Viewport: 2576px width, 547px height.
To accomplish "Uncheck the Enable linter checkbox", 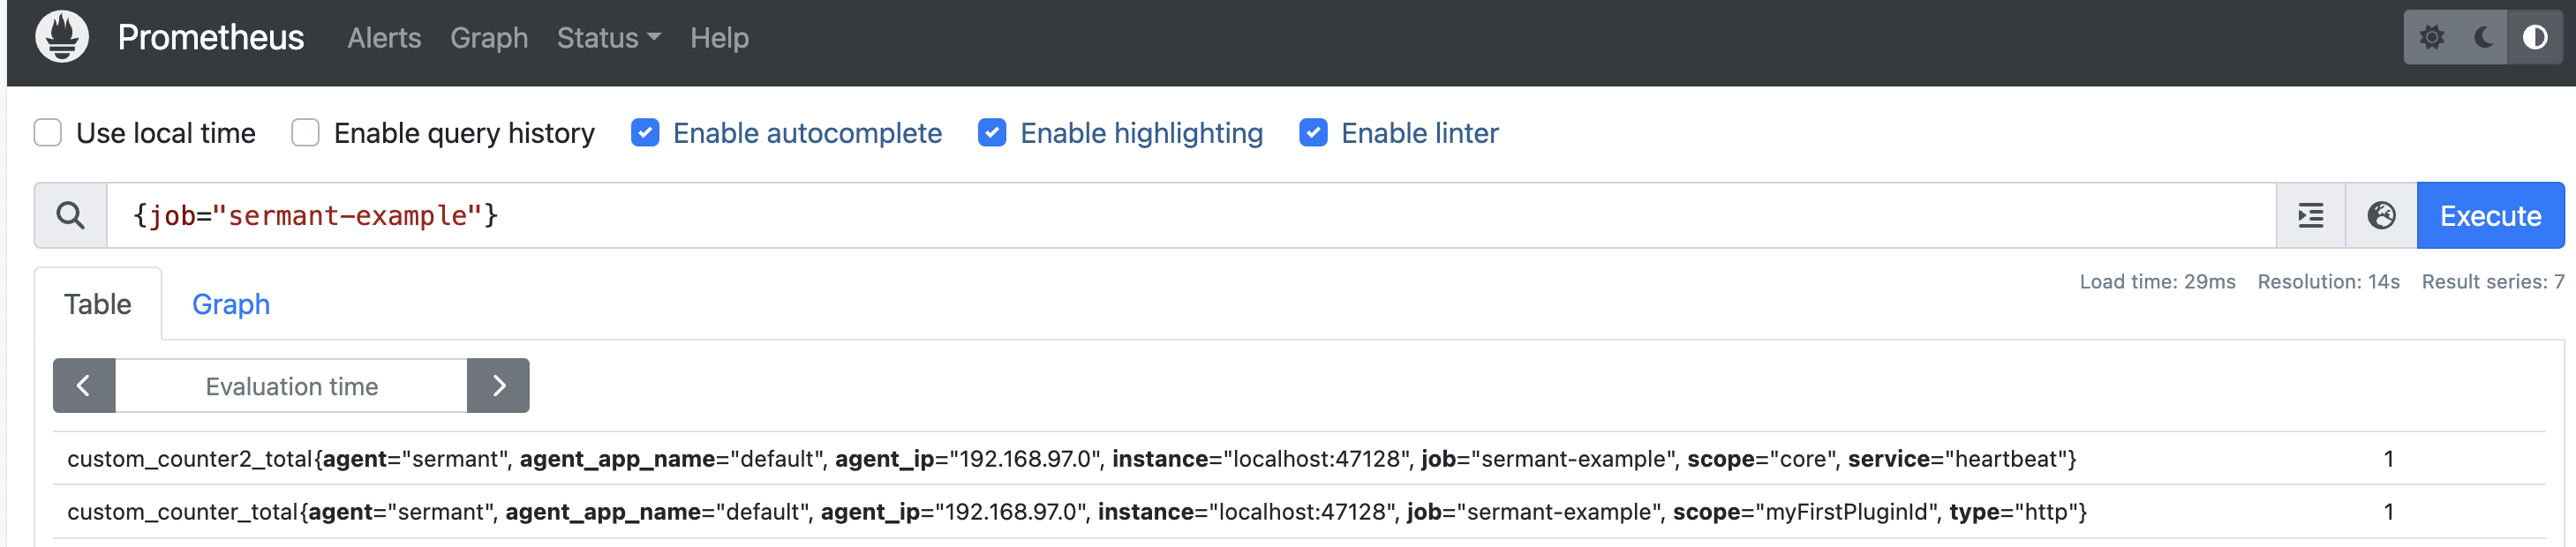I will point(1313,133).
